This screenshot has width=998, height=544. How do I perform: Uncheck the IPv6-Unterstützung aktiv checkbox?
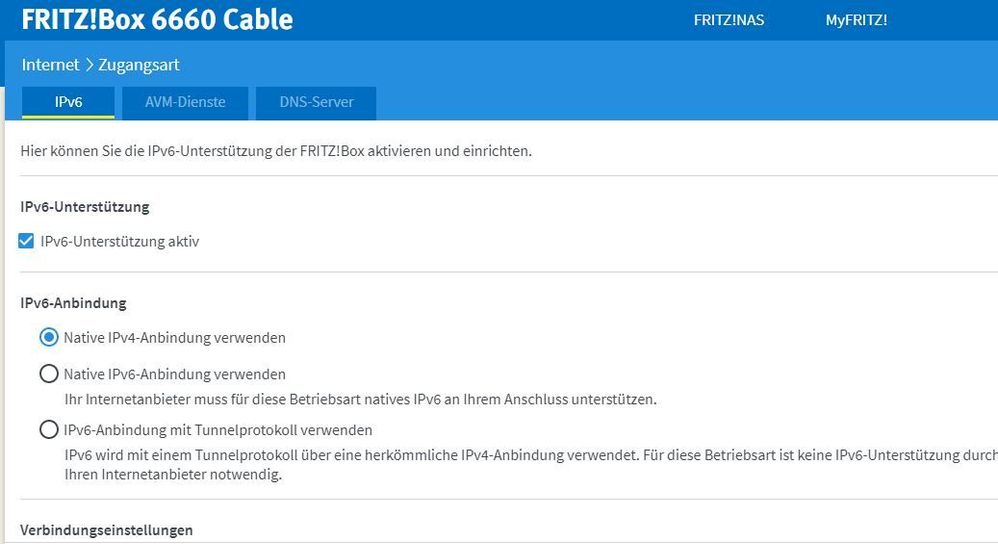27,241
